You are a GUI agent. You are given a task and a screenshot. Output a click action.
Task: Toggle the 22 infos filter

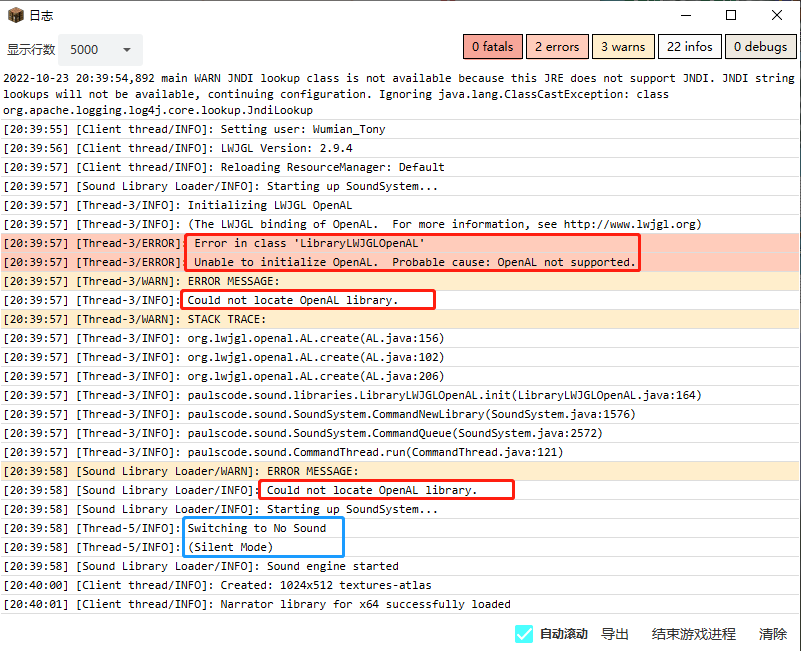click(x=690, y=47)
